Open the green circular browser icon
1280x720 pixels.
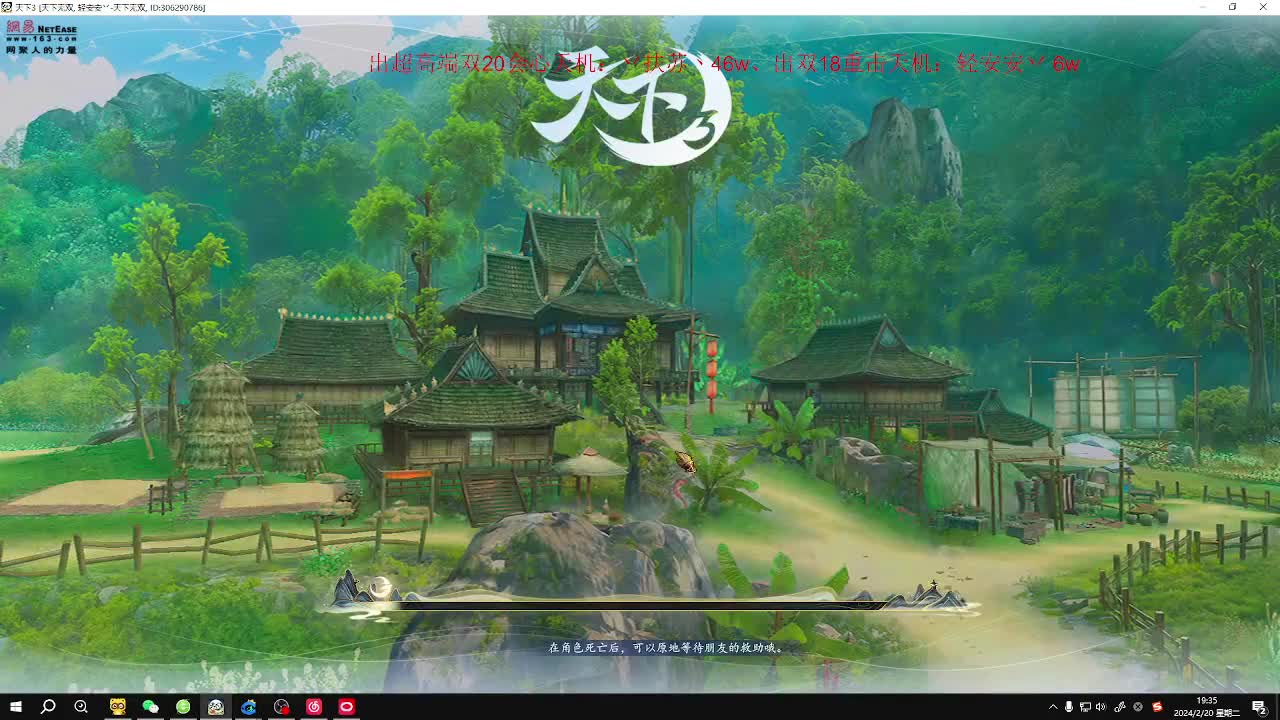[x=183, y=707]
